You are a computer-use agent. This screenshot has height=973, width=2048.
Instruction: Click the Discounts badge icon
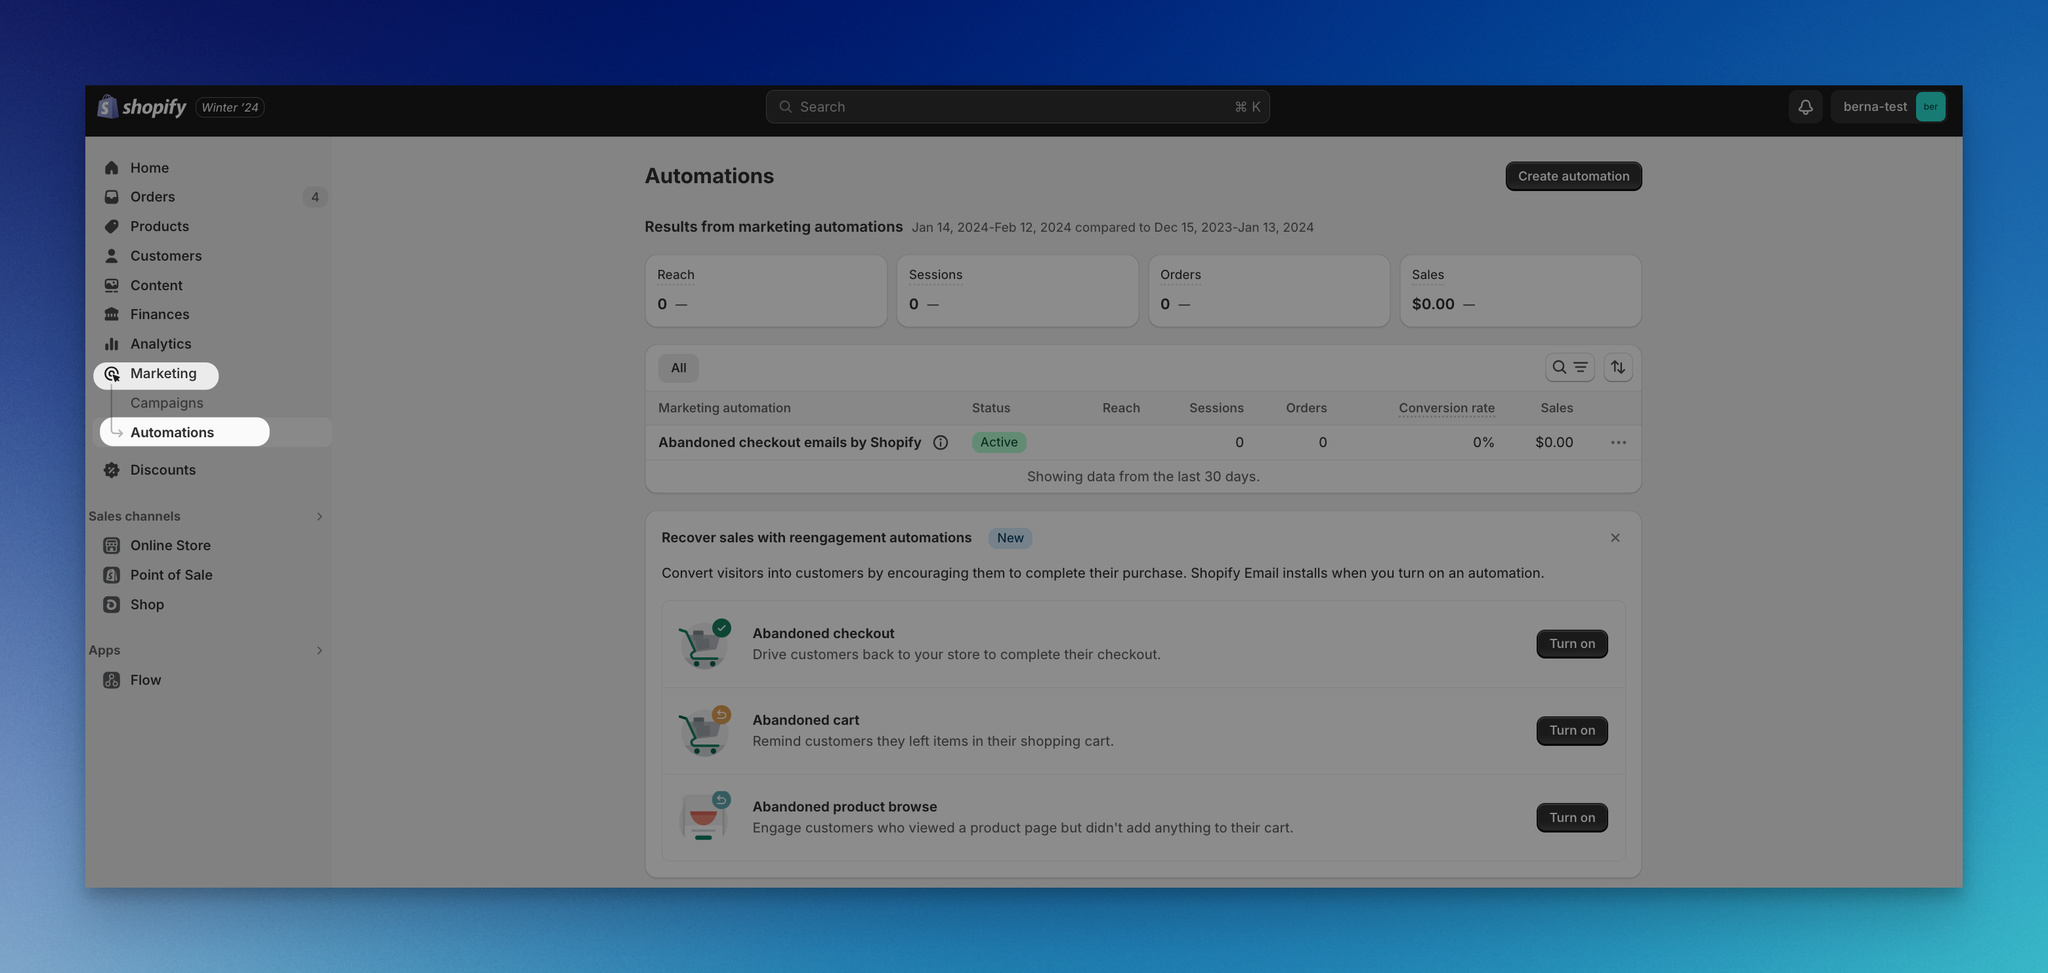pyautogui.click(x=112, y=470)
